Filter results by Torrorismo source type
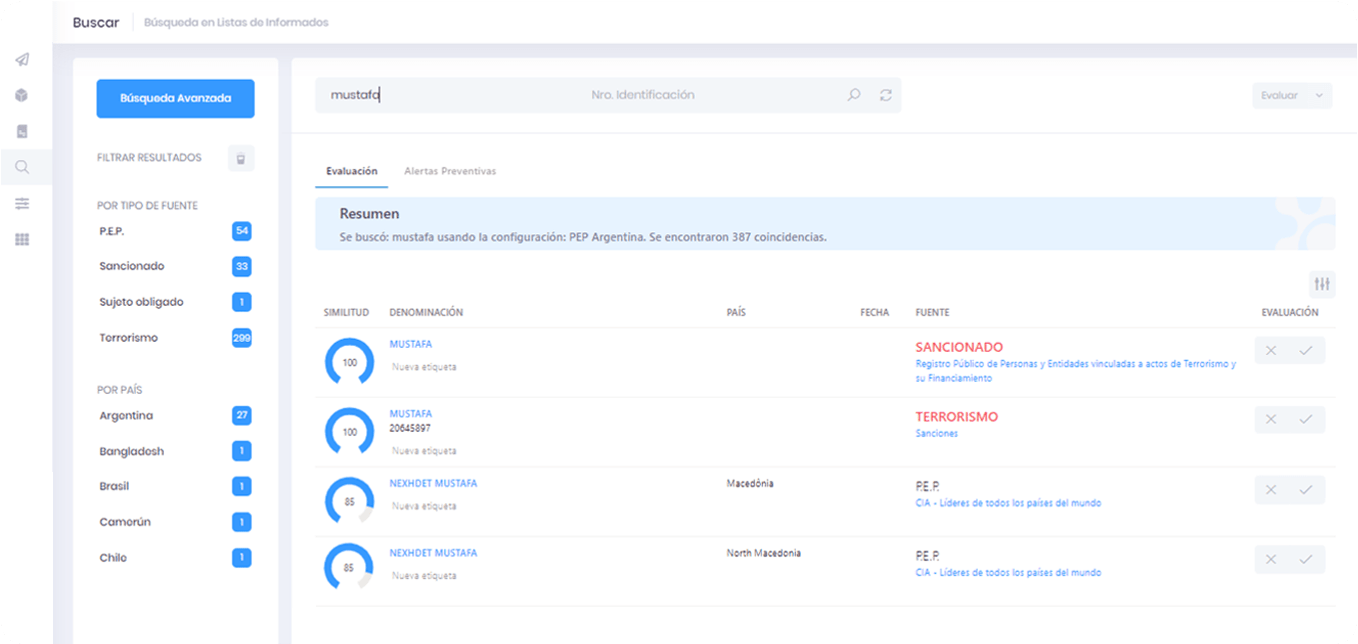1358x644 pixels. click(129, 338)
